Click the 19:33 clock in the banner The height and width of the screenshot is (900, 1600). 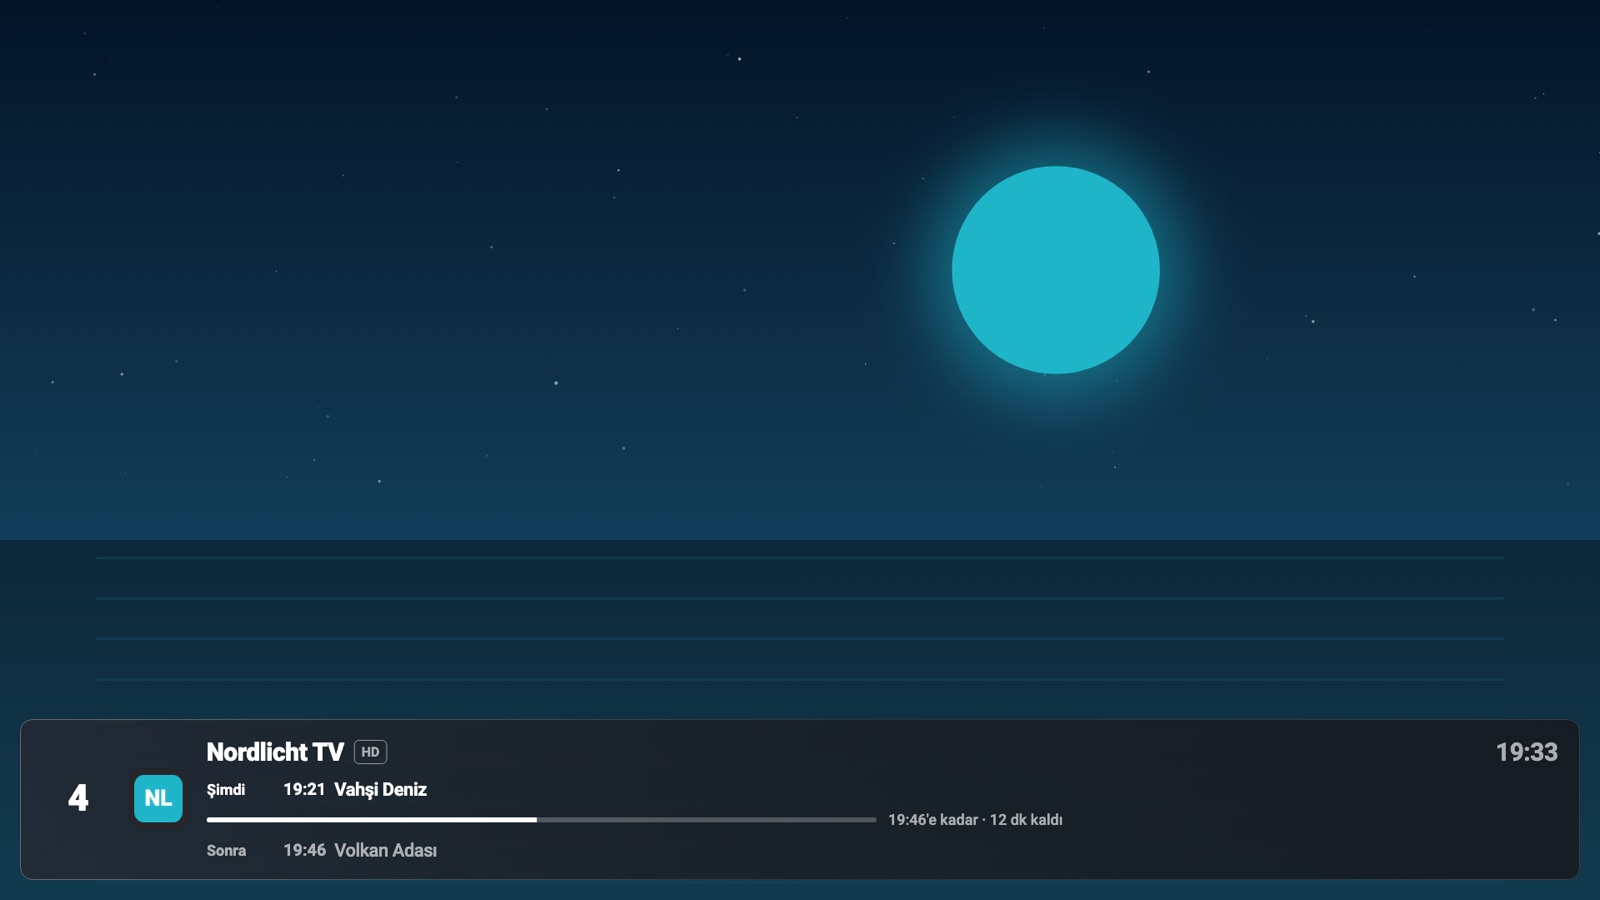pyautogui.click(x=1526, y=752)
